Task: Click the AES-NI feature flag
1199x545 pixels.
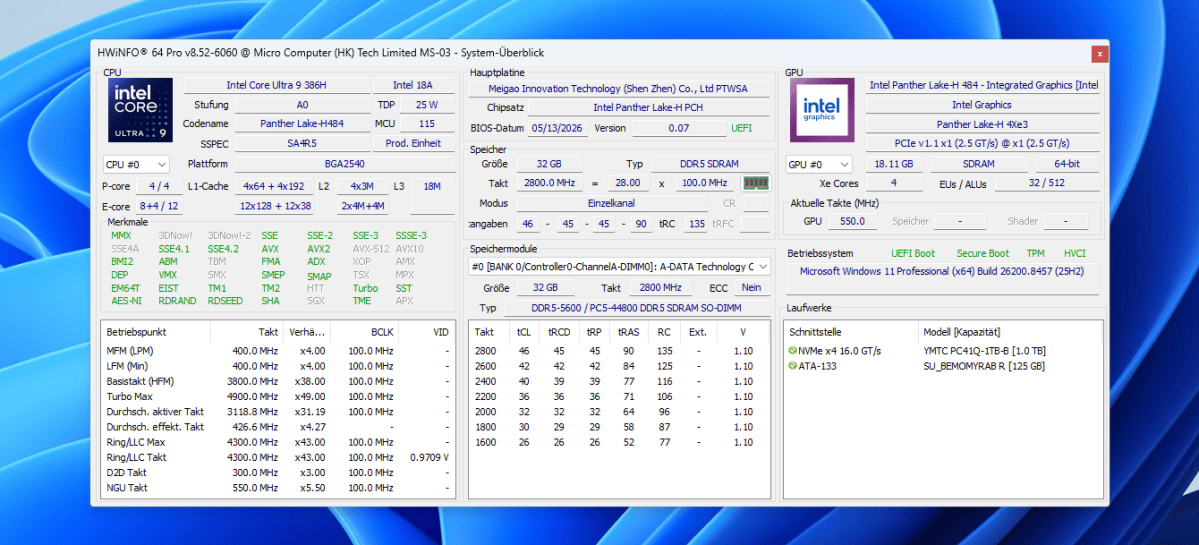Action: point(126,300)
